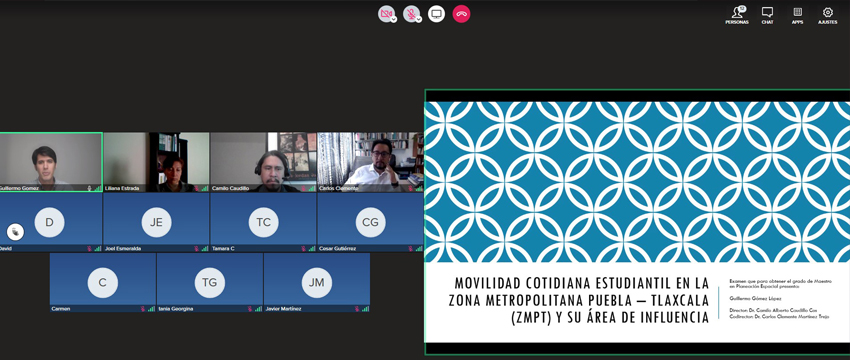Select Guillermo Gomez's video tile
The image size is (850, 360).
(x=50, y=162)
